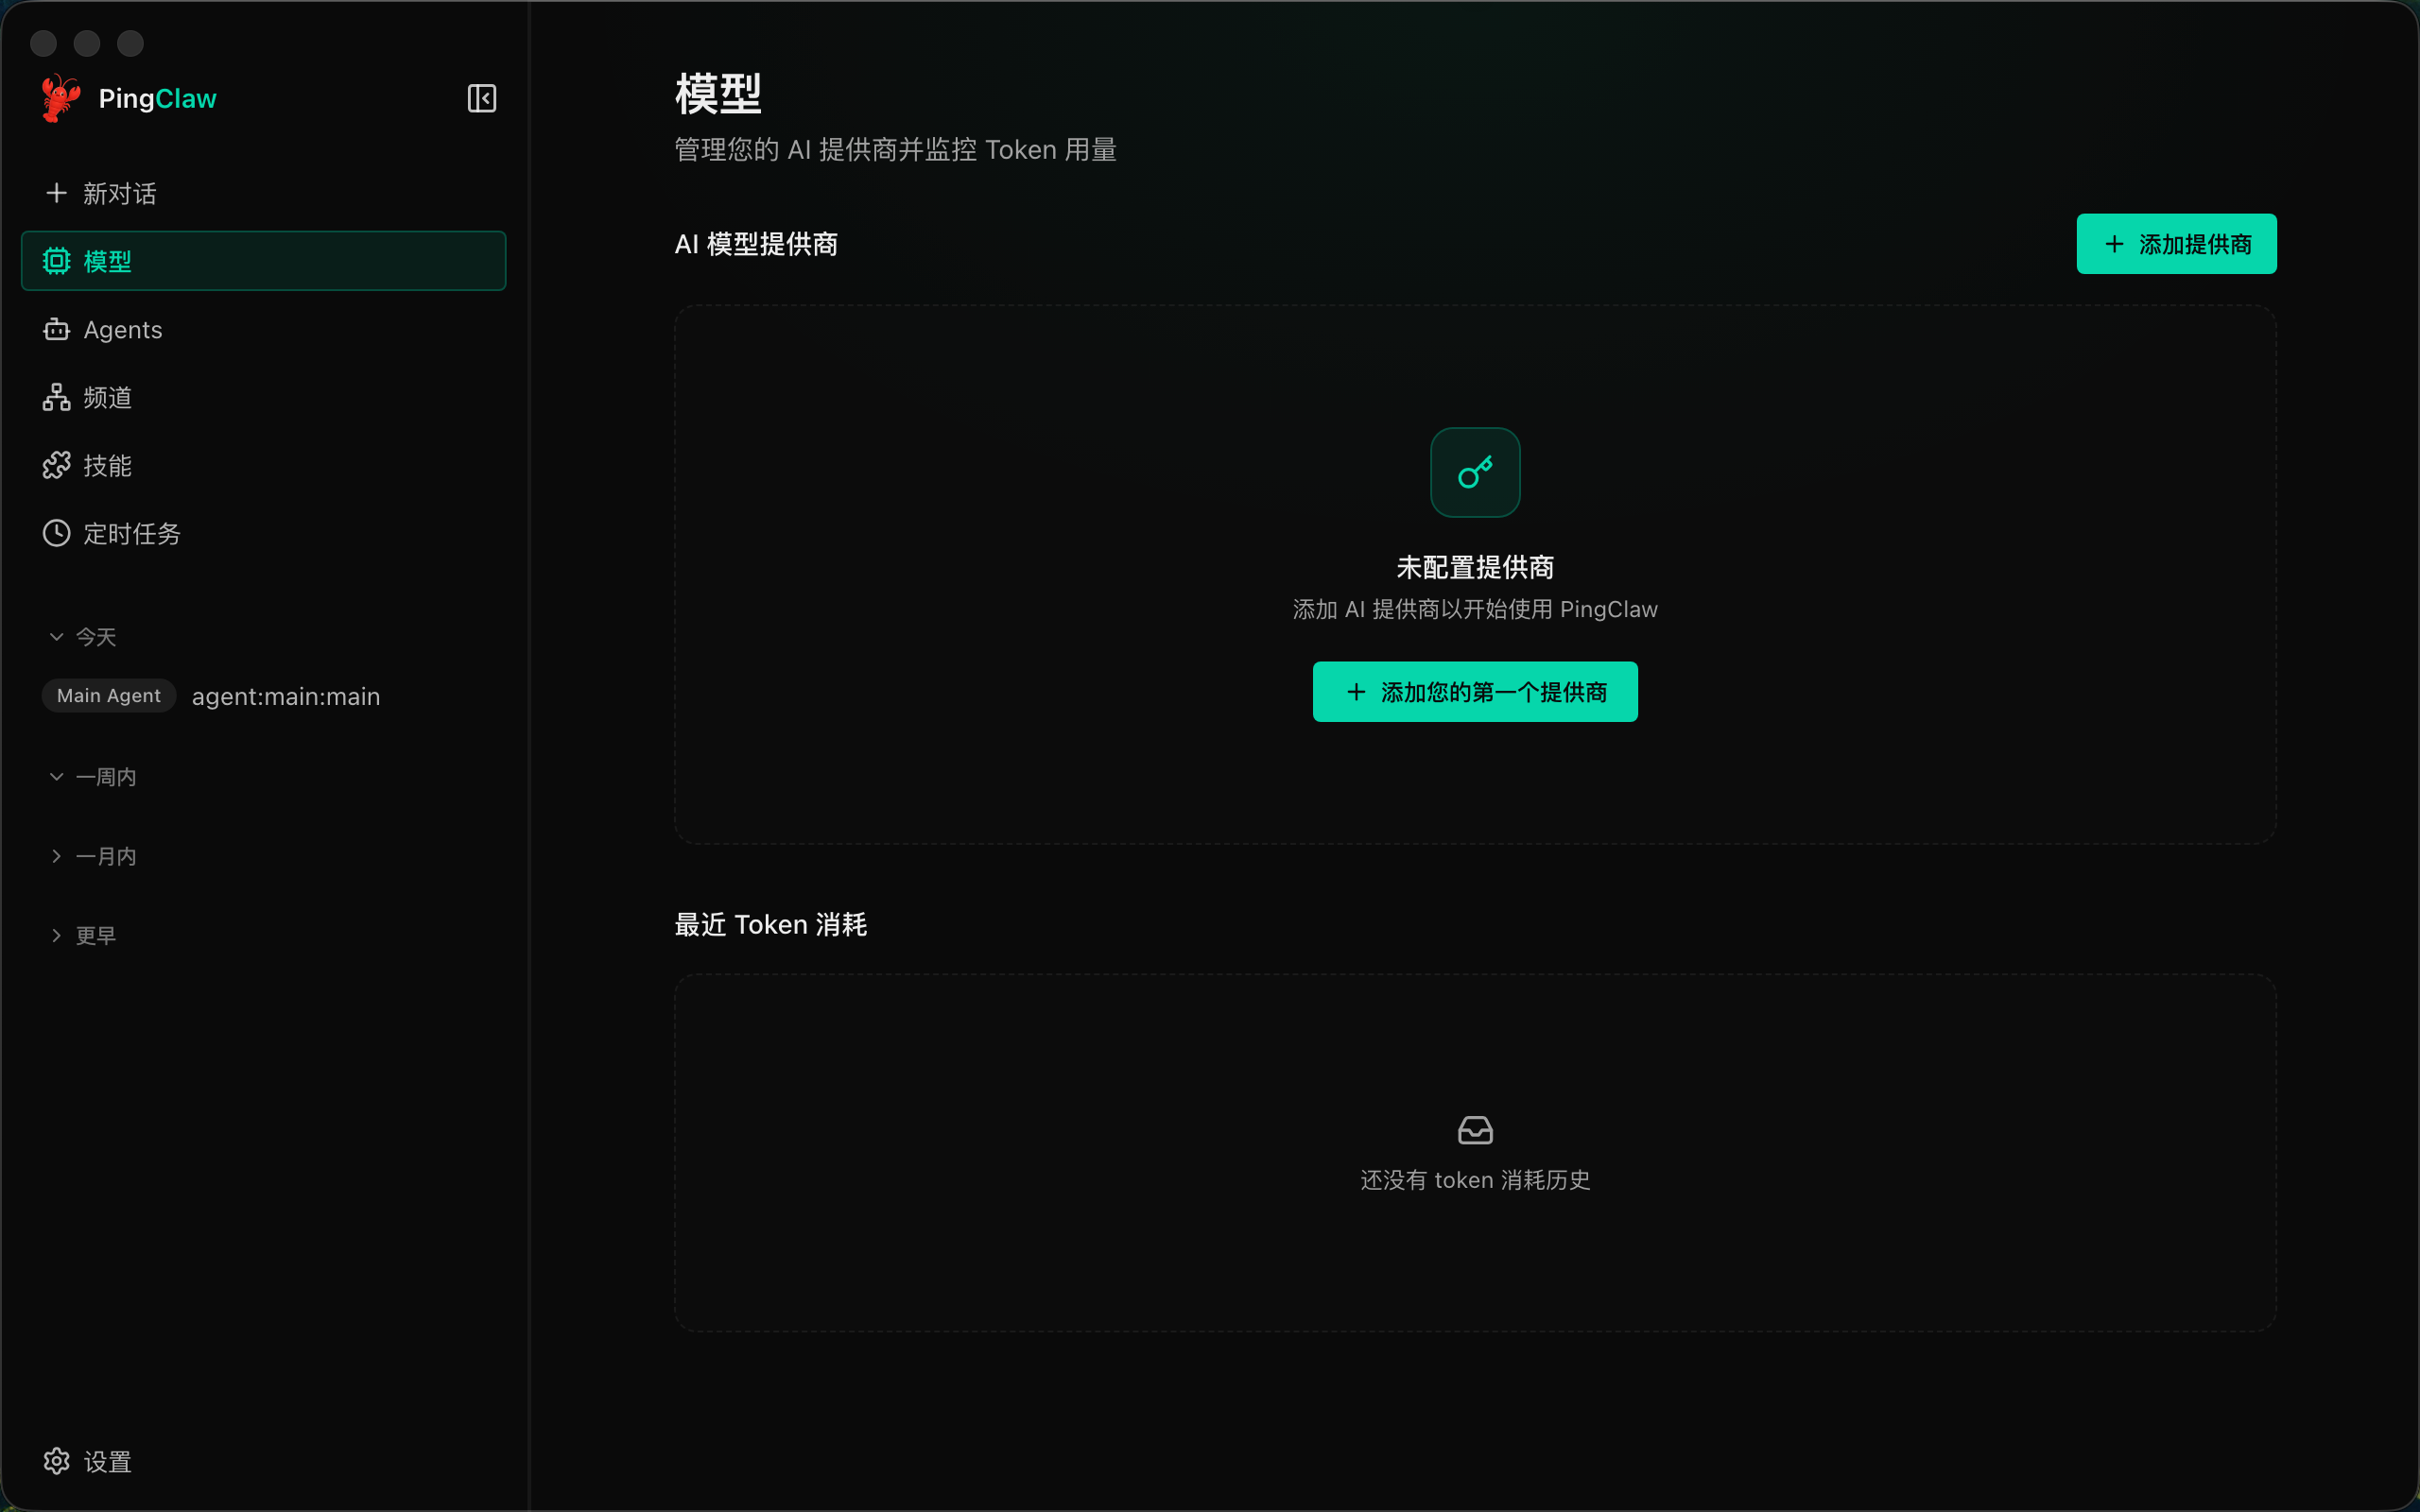The image size is (2420, 1512).
Task: Click the 模型 page title
Action: (x=718, y=93)
